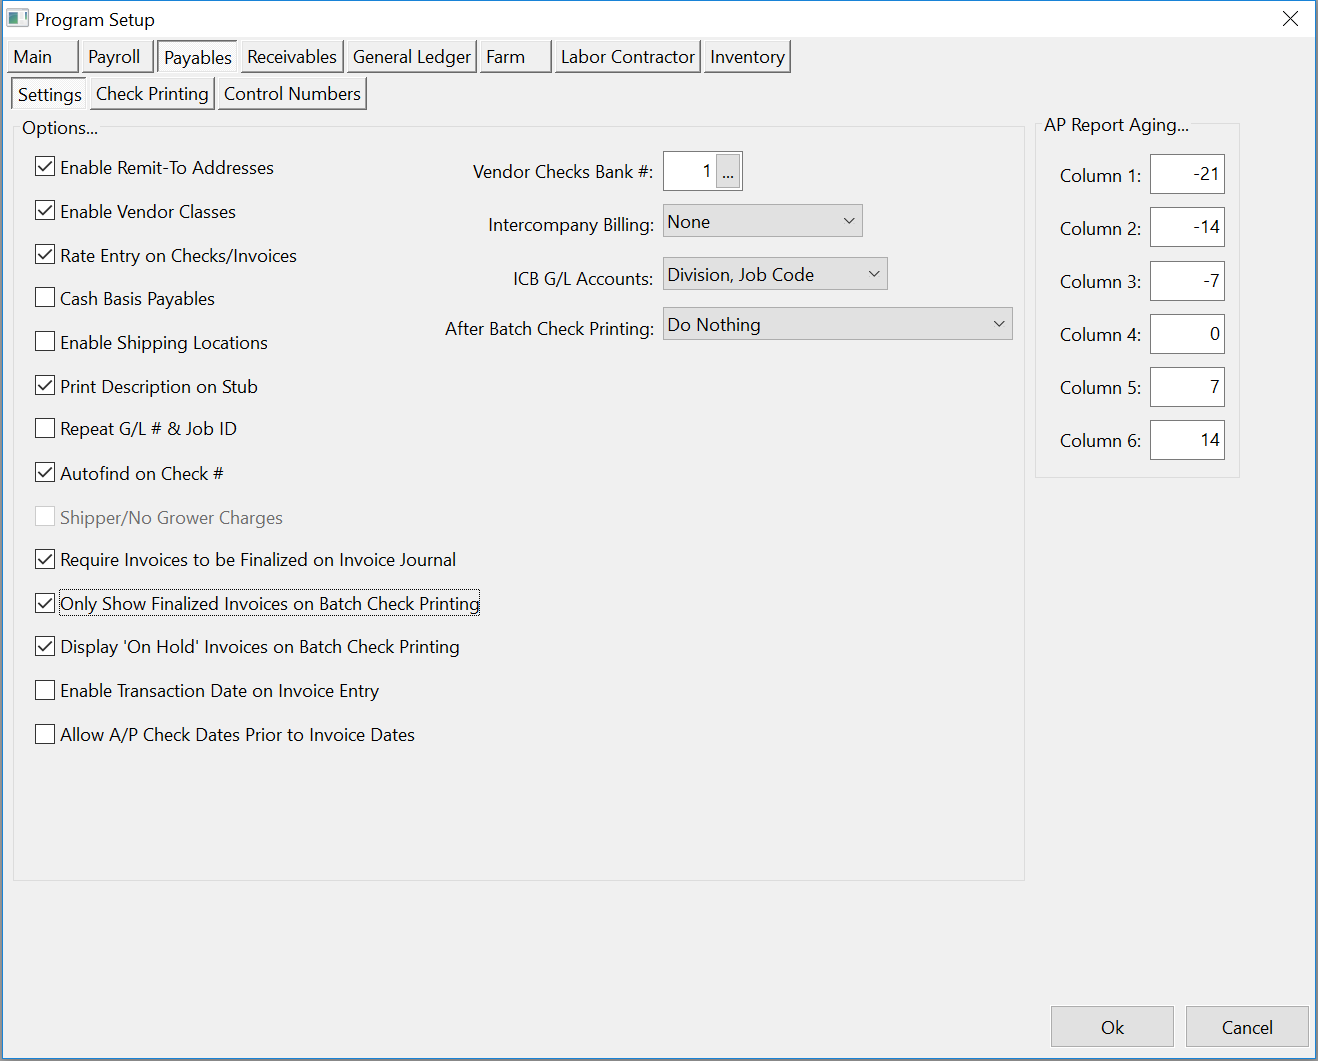Viewport: 1318px width, 1061px height.
Task: Go to the Receivables tab
Action: [292, 57]
